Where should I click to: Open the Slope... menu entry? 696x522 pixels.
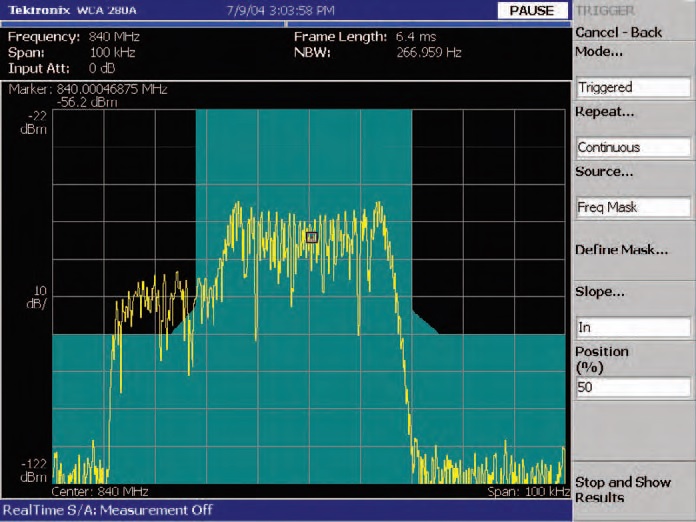[599, 291]
